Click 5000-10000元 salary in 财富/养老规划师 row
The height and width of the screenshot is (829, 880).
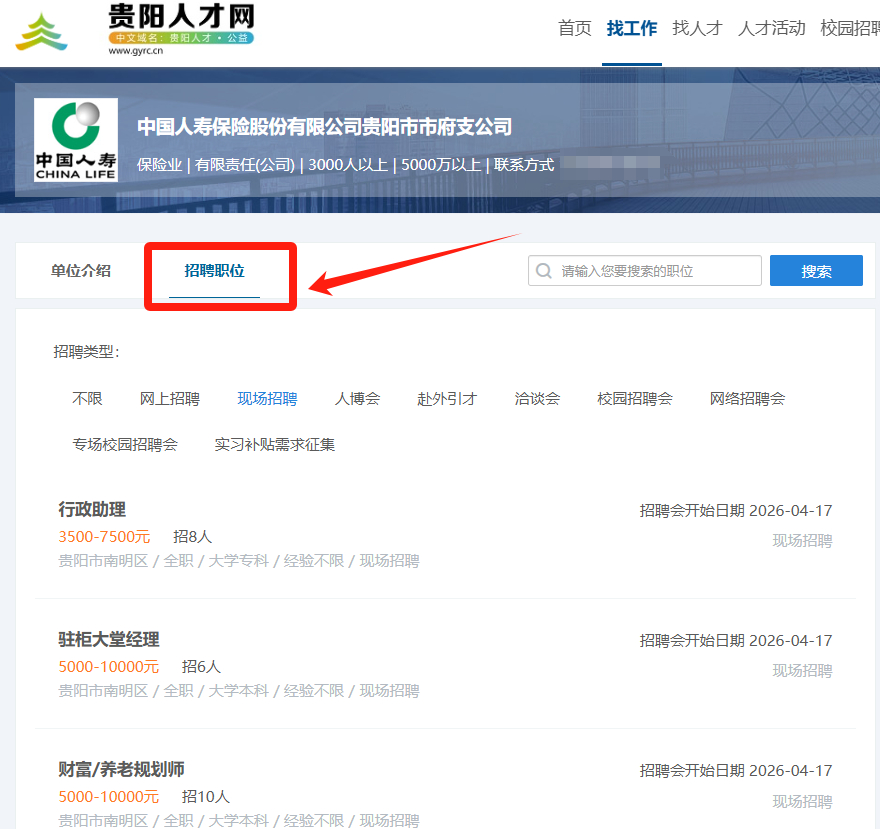point(109,796)
